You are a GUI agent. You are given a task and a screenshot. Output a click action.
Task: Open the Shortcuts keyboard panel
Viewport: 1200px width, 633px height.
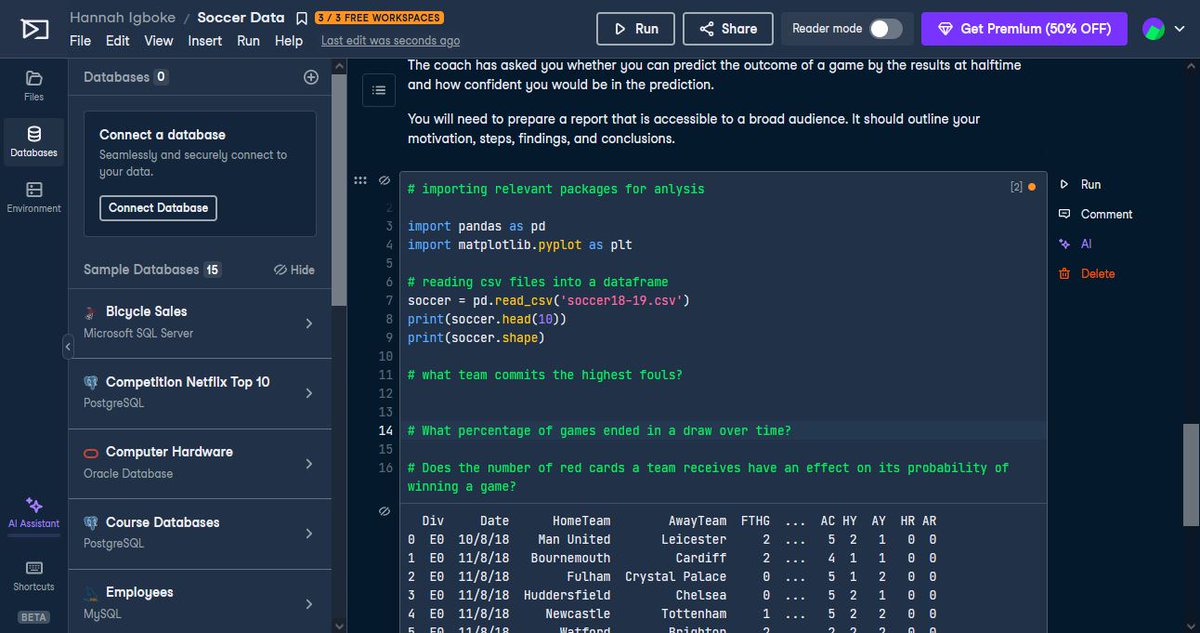[34, 575]
